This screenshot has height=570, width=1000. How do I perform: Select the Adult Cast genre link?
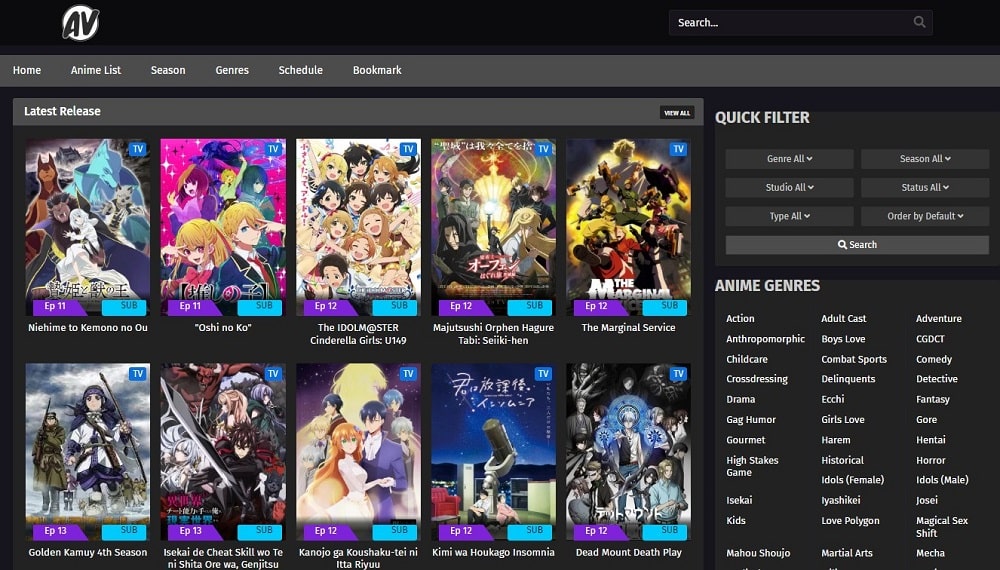point(844,319)
